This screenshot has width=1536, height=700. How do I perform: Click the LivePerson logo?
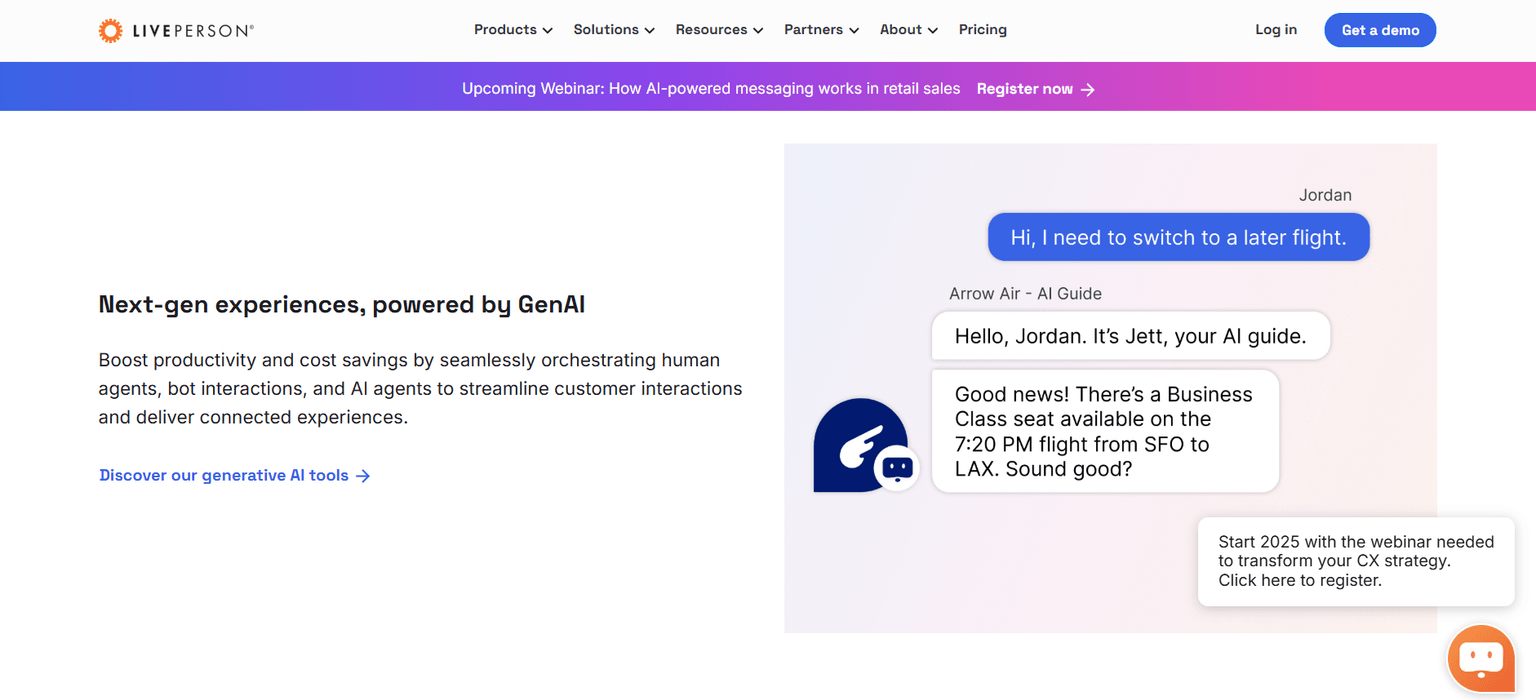pos(176,30)
